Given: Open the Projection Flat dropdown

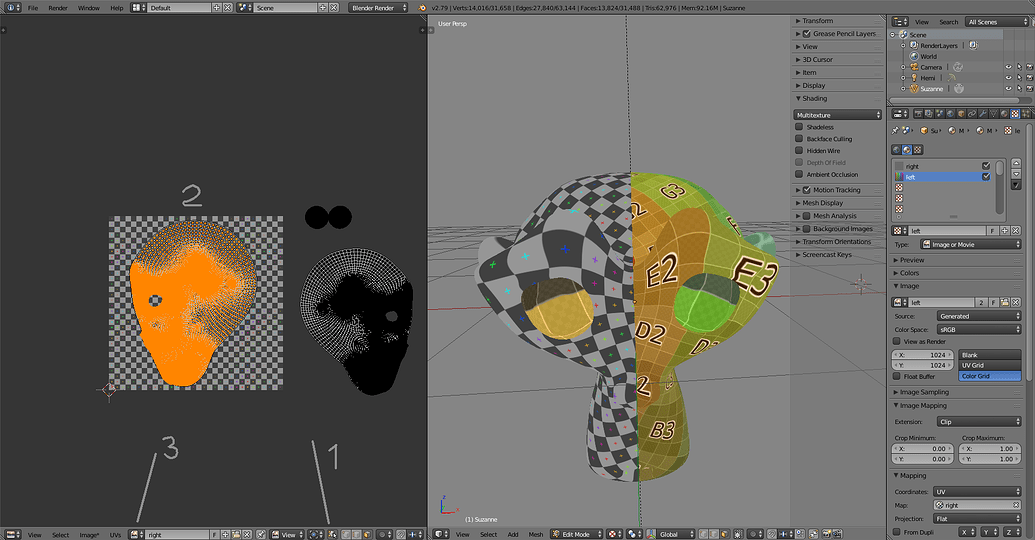Looking at the screenshot, I should (978, 519).
